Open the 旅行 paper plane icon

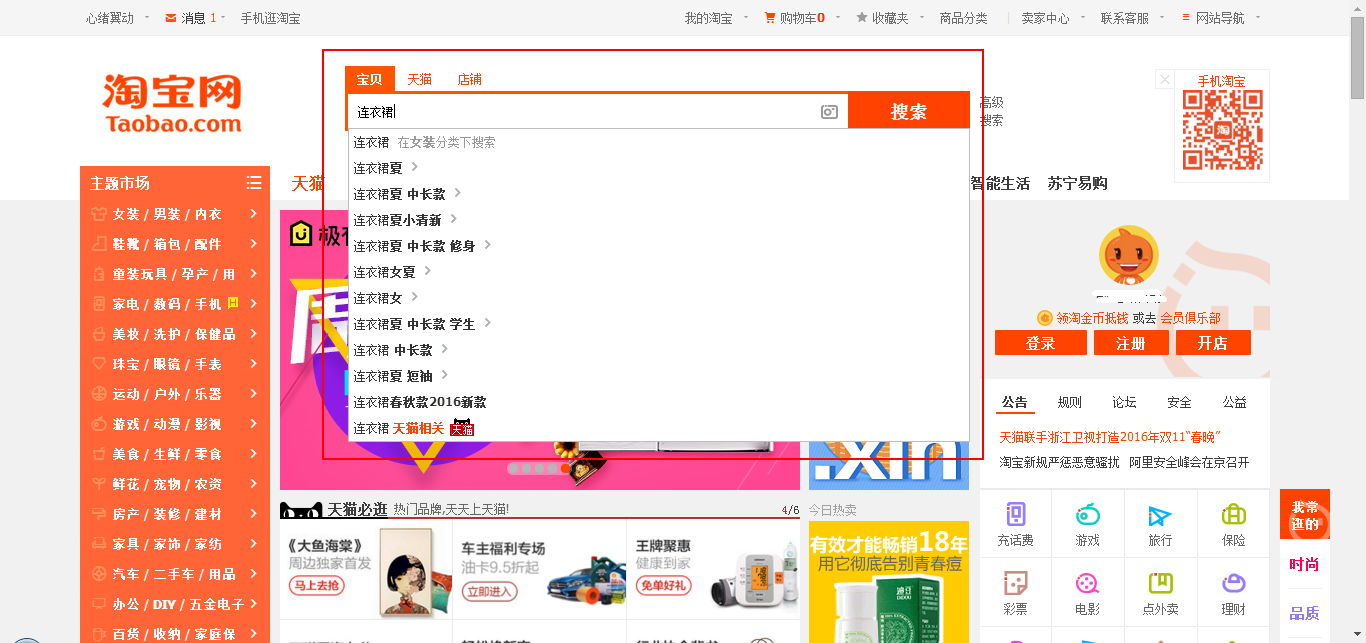1160,515
